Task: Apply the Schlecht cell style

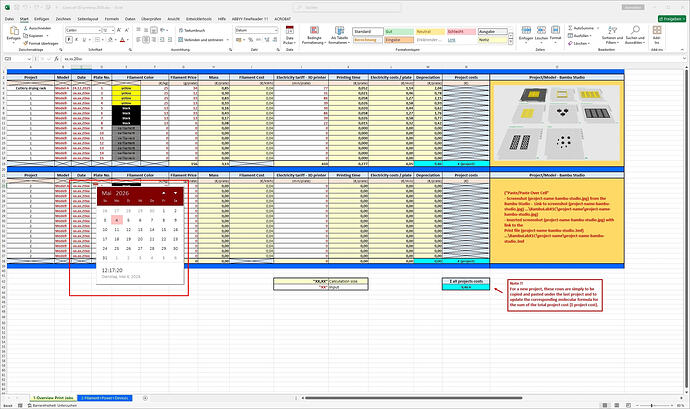Action: (461, 32)
